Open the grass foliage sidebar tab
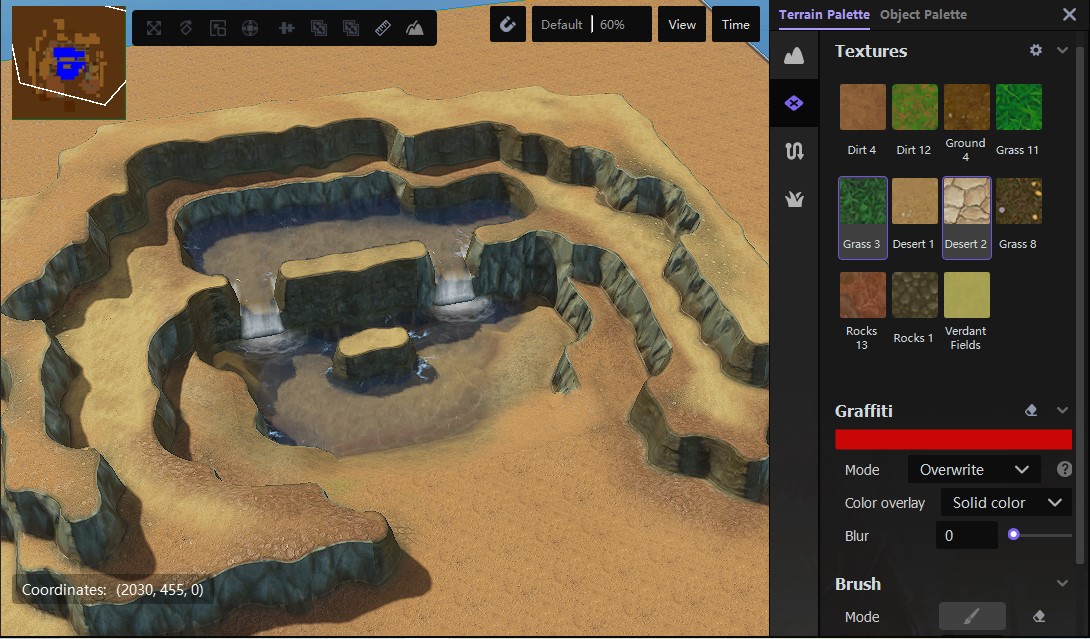Image resolution: width=1090 pixels, height=639 pixels. [x=794, y=200]
